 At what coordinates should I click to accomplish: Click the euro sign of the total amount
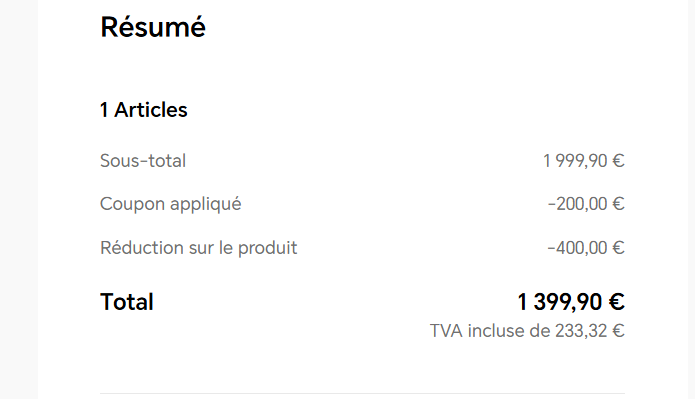(617, 302)
